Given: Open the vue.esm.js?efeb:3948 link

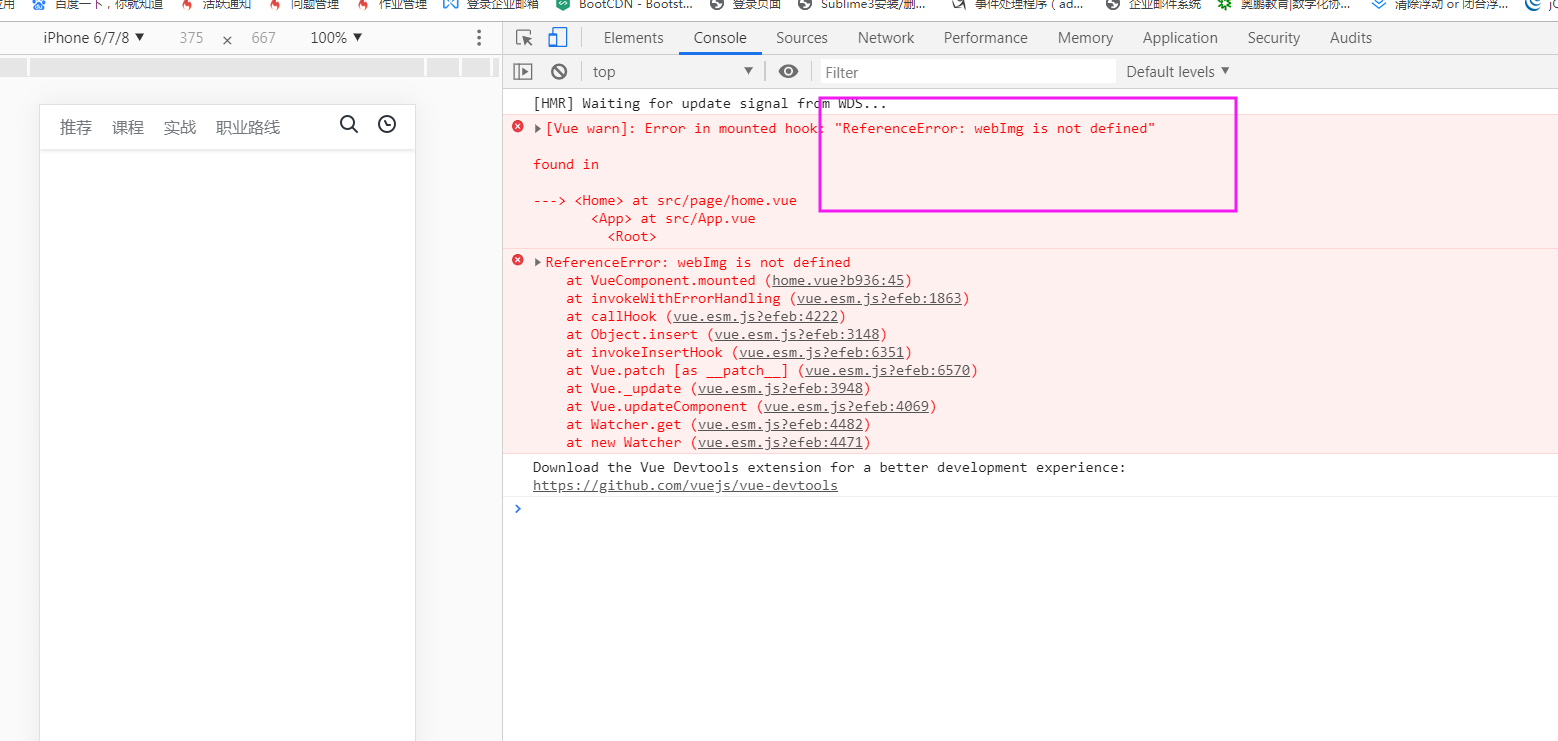Looking at the screenshot, I should (x=781, y=388).
